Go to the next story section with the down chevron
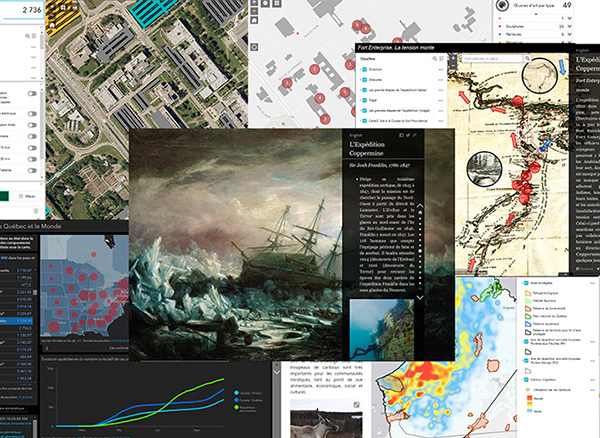The width and height of the screenshot is (600, 438). coord(420,297)
